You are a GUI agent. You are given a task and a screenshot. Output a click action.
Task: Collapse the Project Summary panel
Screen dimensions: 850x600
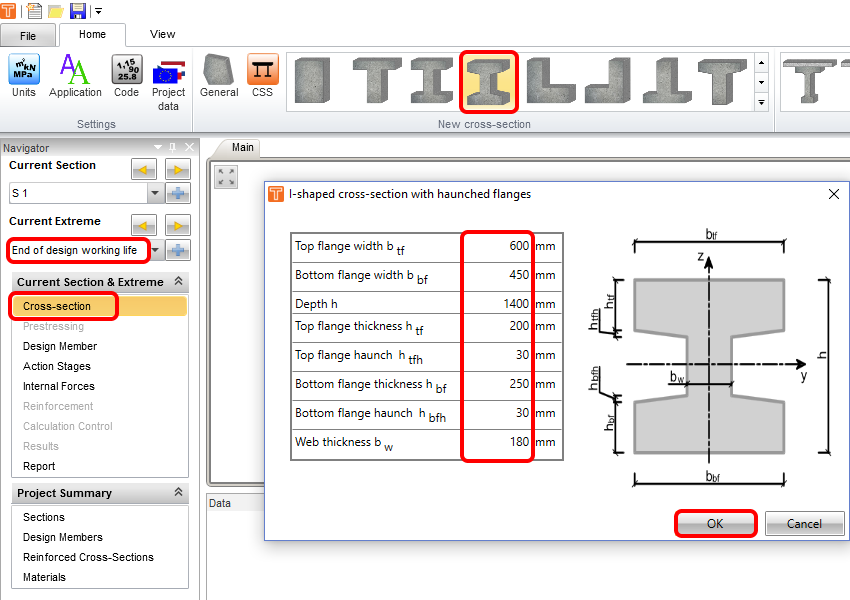point(179,493)
